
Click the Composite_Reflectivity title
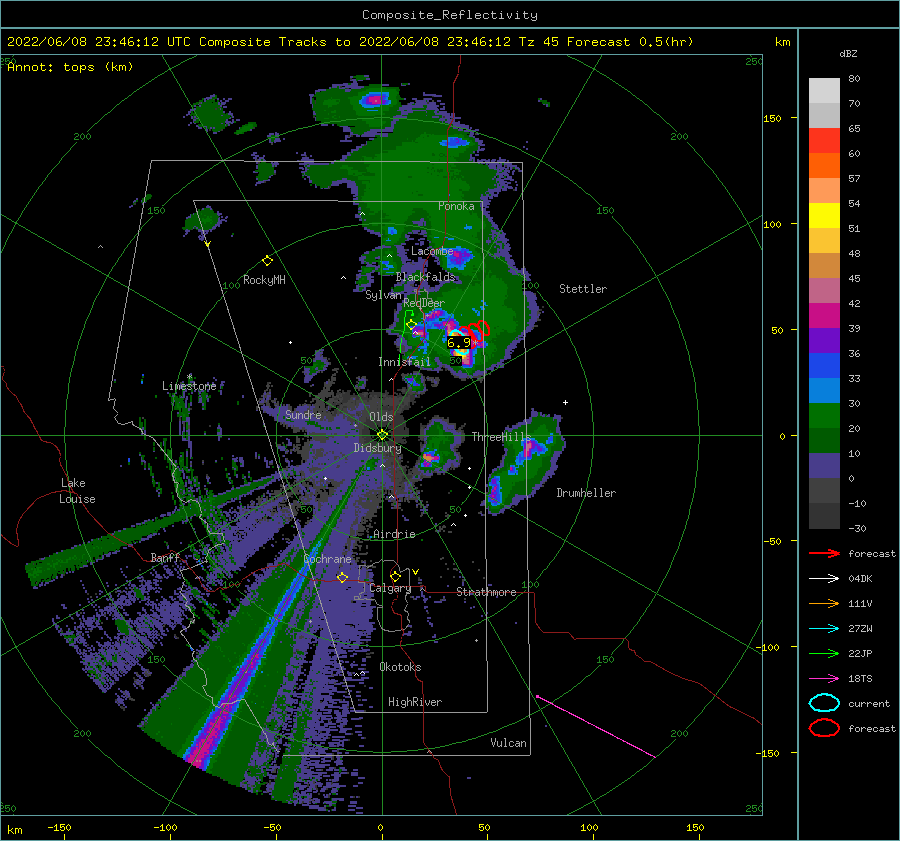click(449, 15)
